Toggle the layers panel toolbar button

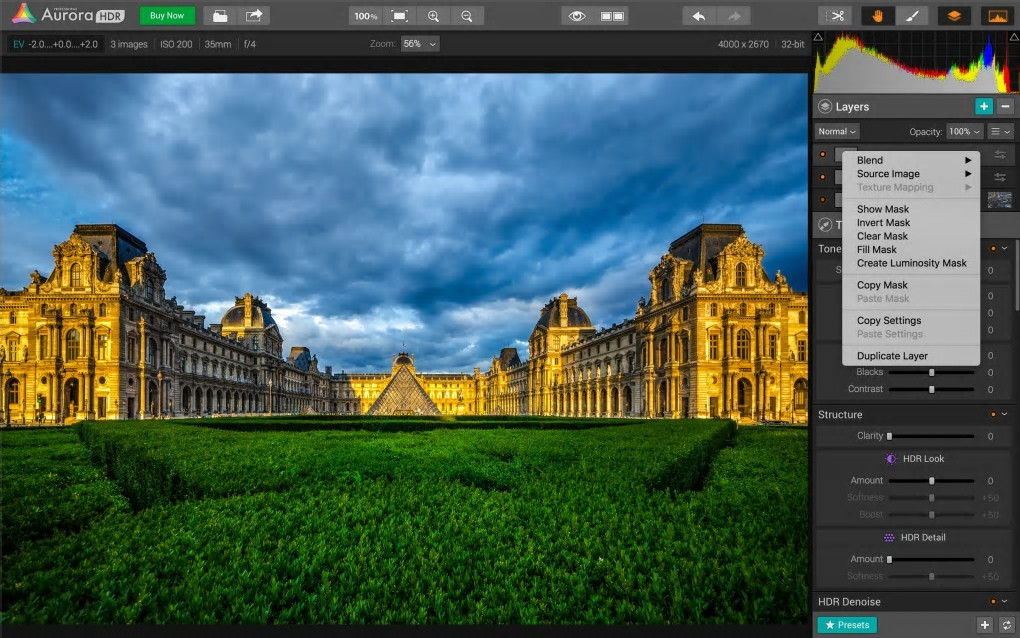click(x=954, y=16)
